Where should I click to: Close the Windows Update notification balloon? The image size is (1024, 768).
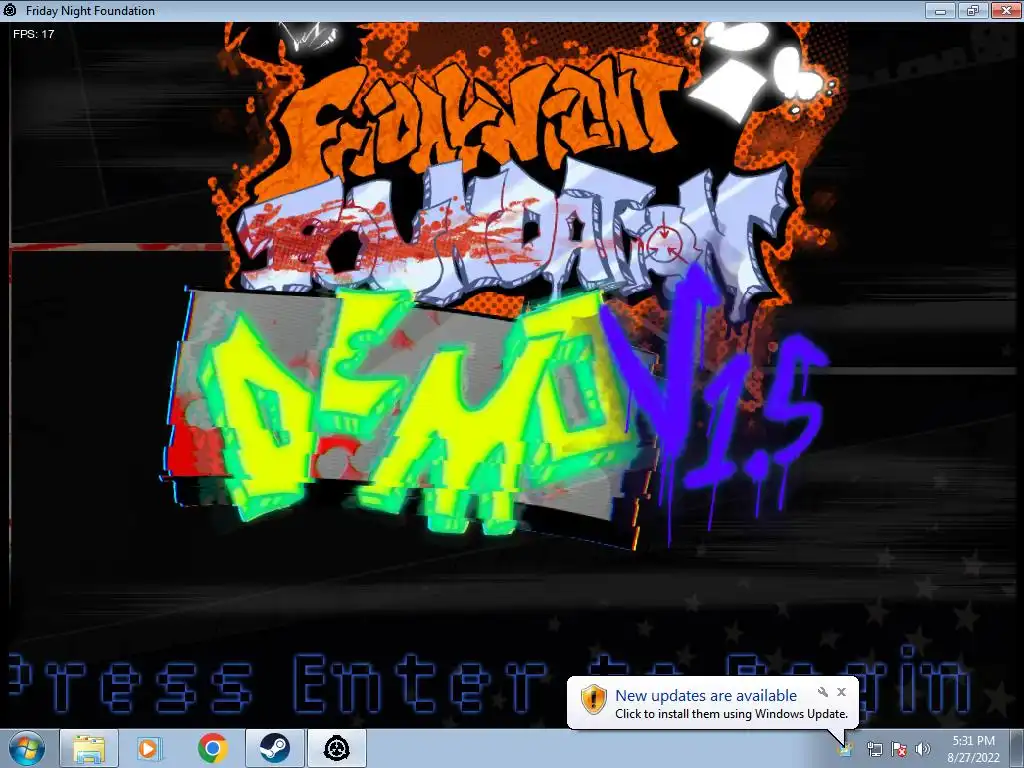[x=841, y=692]
